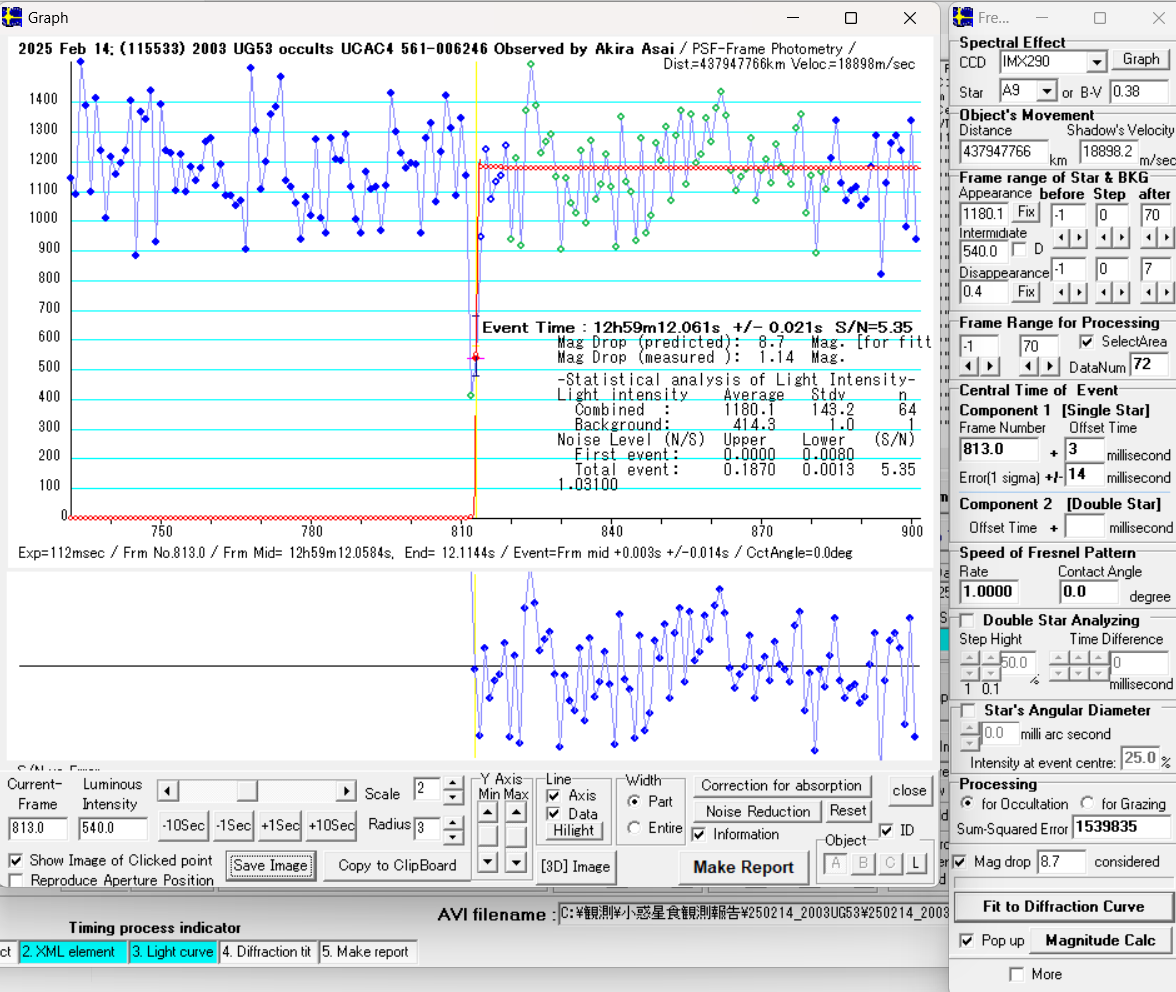Open the CCD IMX290 dropdown
Image resolution: width=1176 pixels, height=992 pixels.
(1096, 62)
